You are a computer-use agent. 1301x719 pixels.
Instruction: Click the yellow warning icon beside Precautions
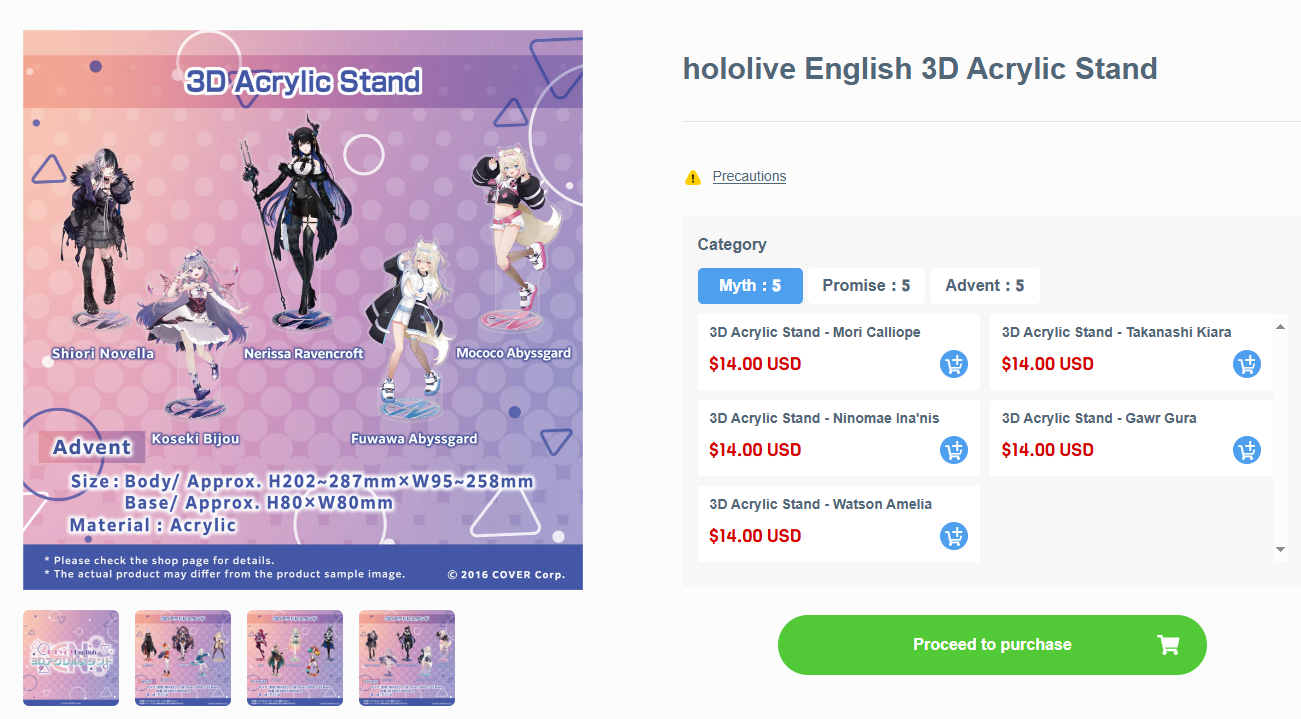(693, 177)
